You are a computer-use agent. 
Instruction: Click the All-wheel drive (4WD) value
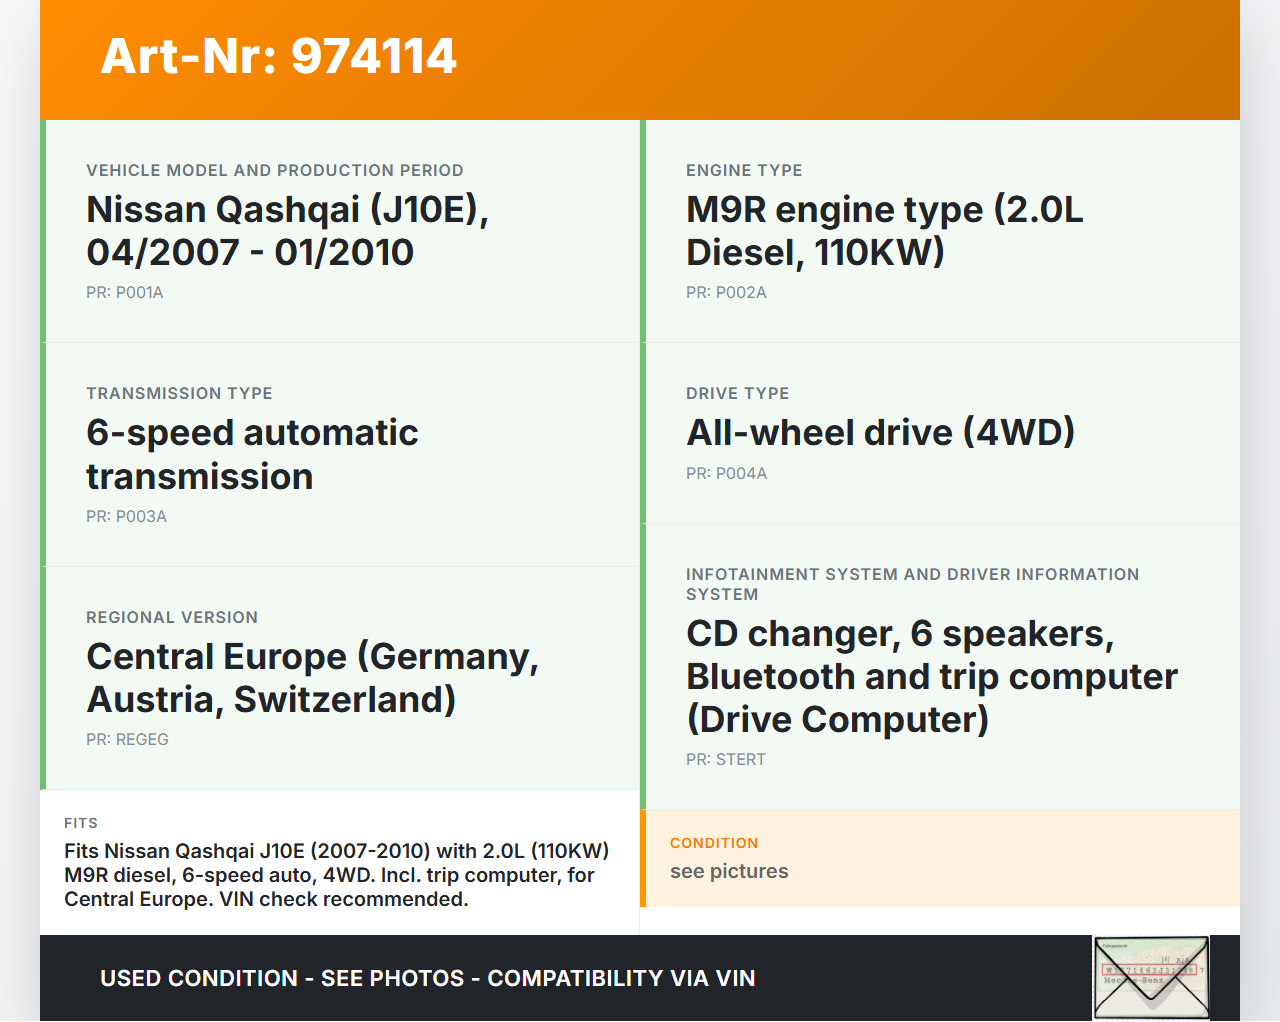880,432
